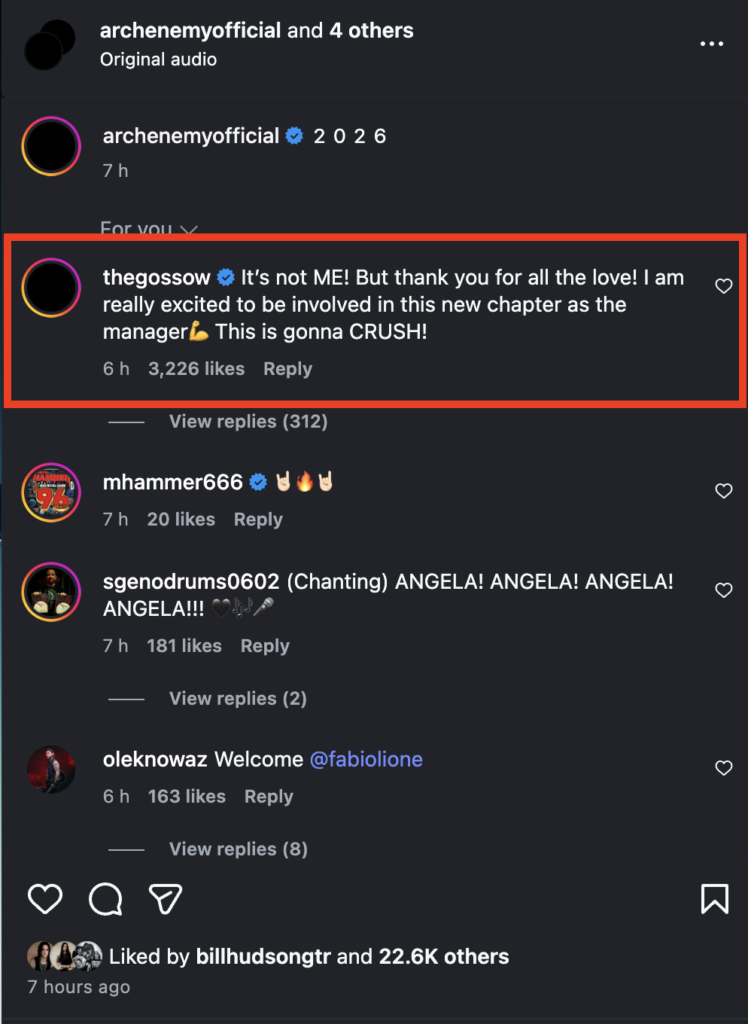
Task: Like the post with the heart icon
Action: (x=45, y=899)
